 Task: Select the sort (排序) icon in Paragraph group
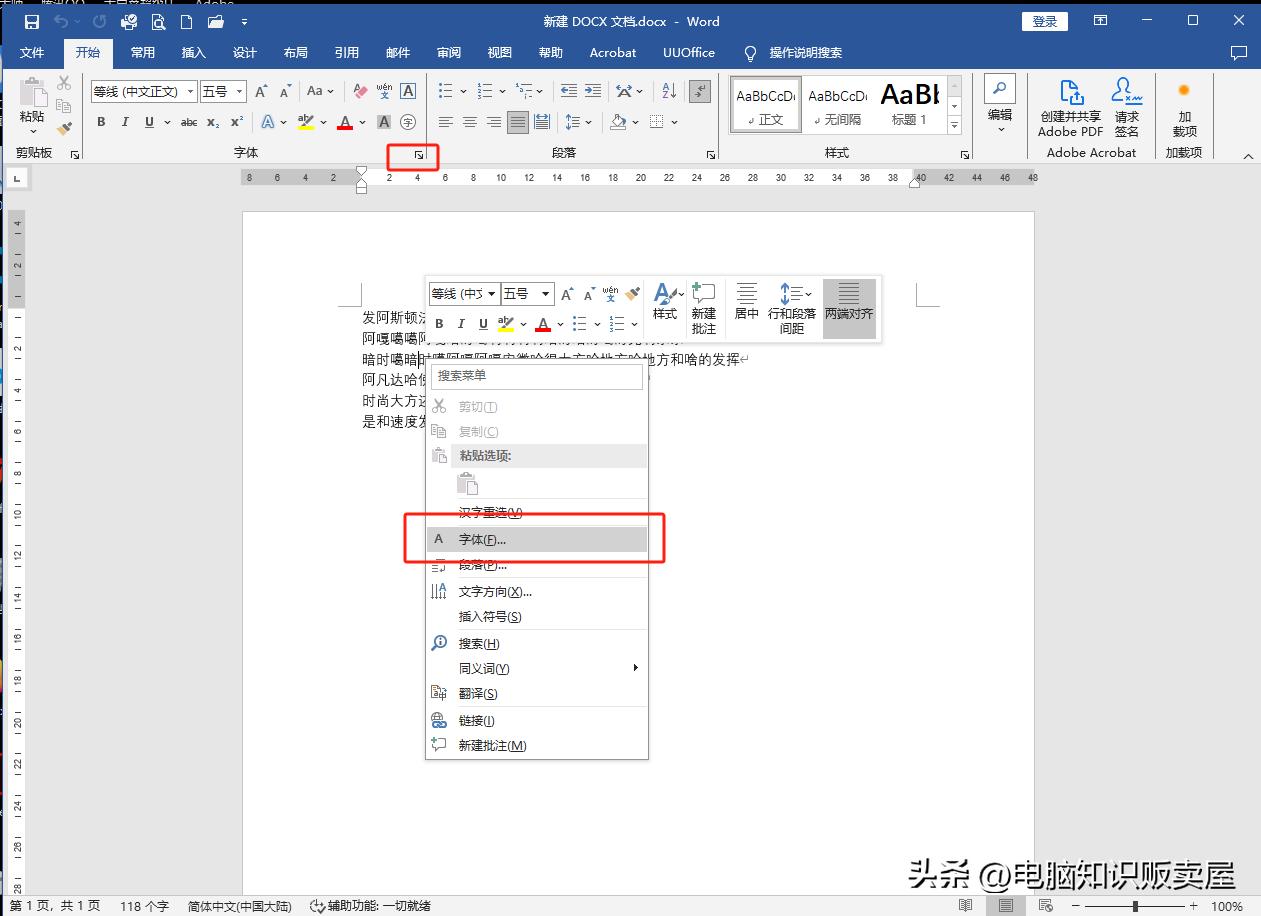[x=667, y=90]
